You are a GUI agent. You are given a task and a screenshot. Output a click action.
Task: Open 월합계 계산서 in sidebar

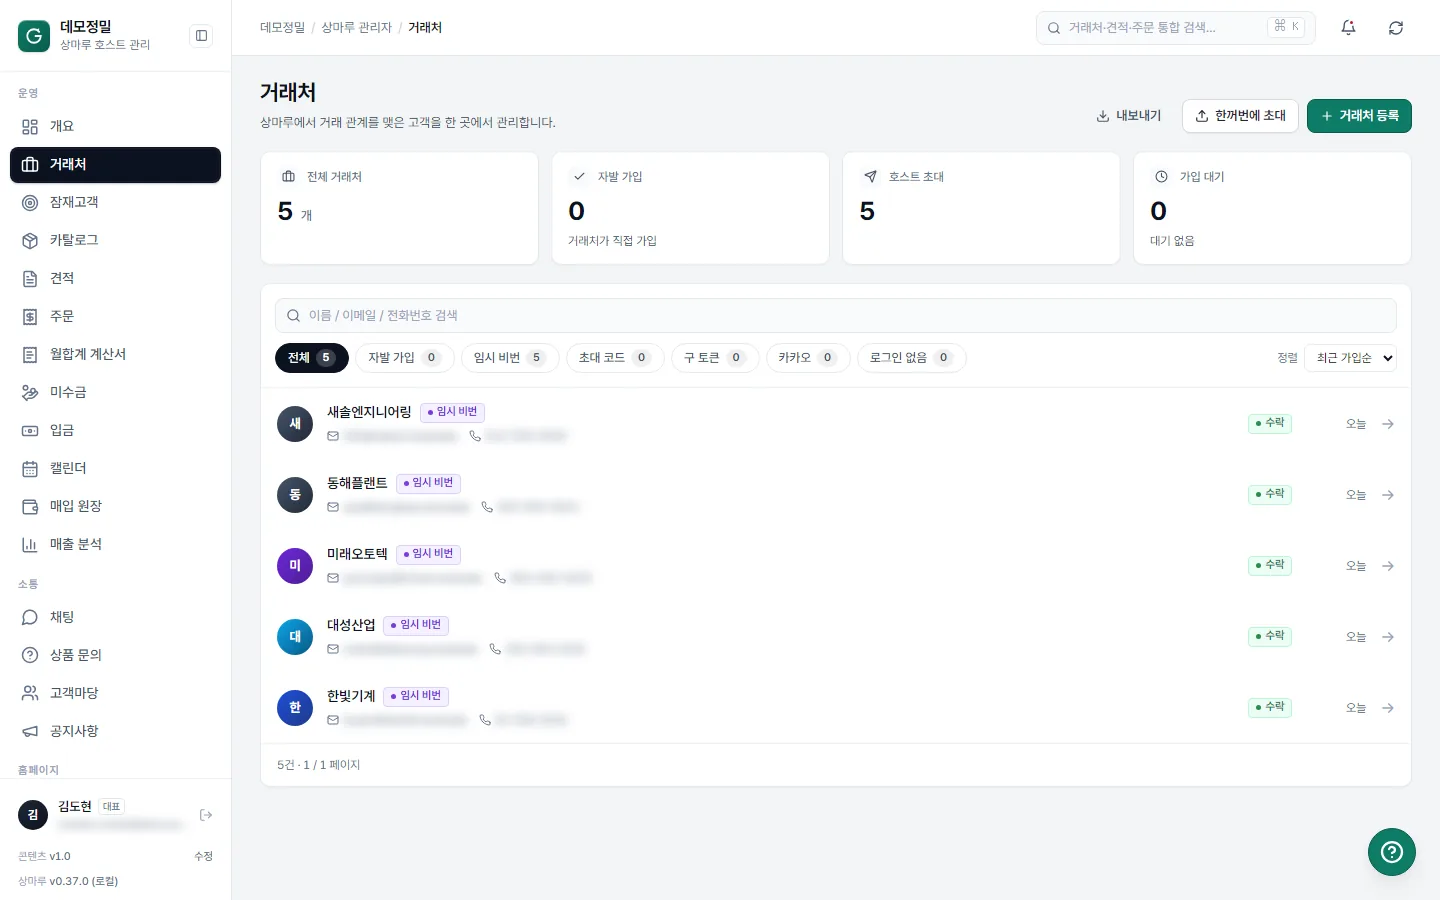click(x=115, y=355)
